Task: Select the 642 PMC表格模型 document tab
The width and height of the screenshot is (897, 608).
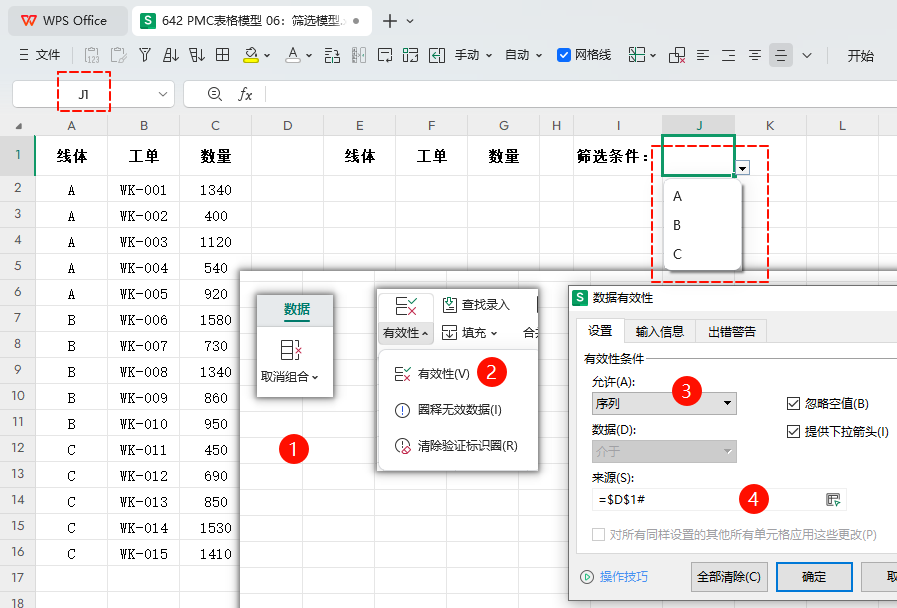Action: click(252, 21)
